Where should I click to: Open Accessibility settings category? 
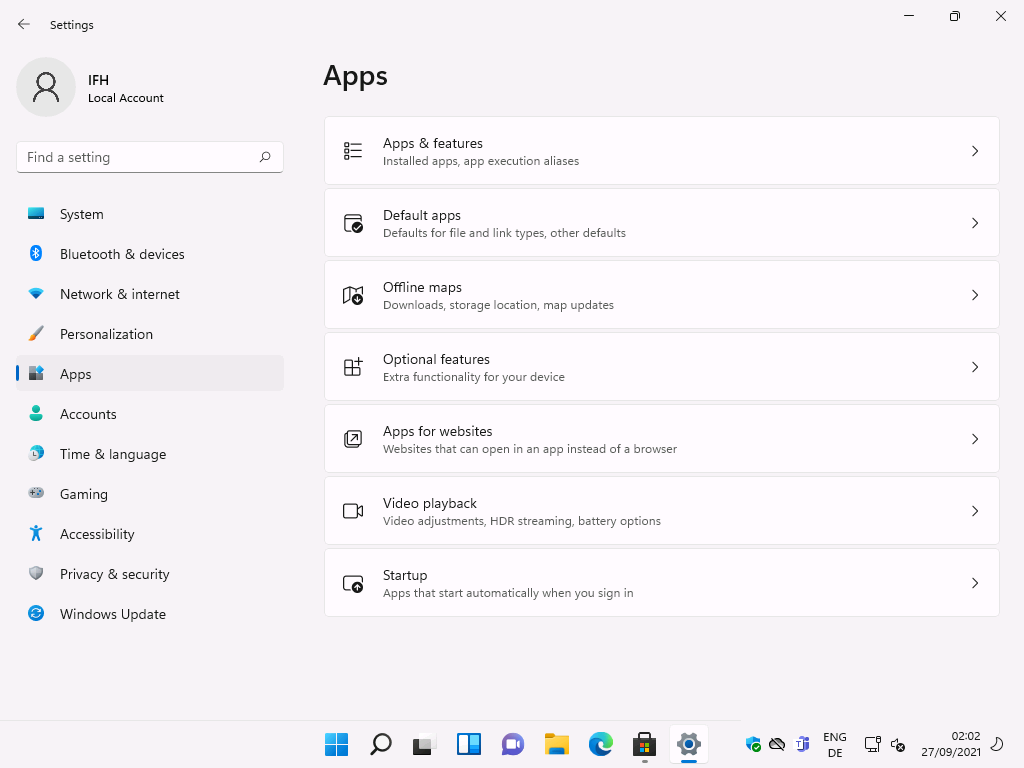(x=150, y=534)
